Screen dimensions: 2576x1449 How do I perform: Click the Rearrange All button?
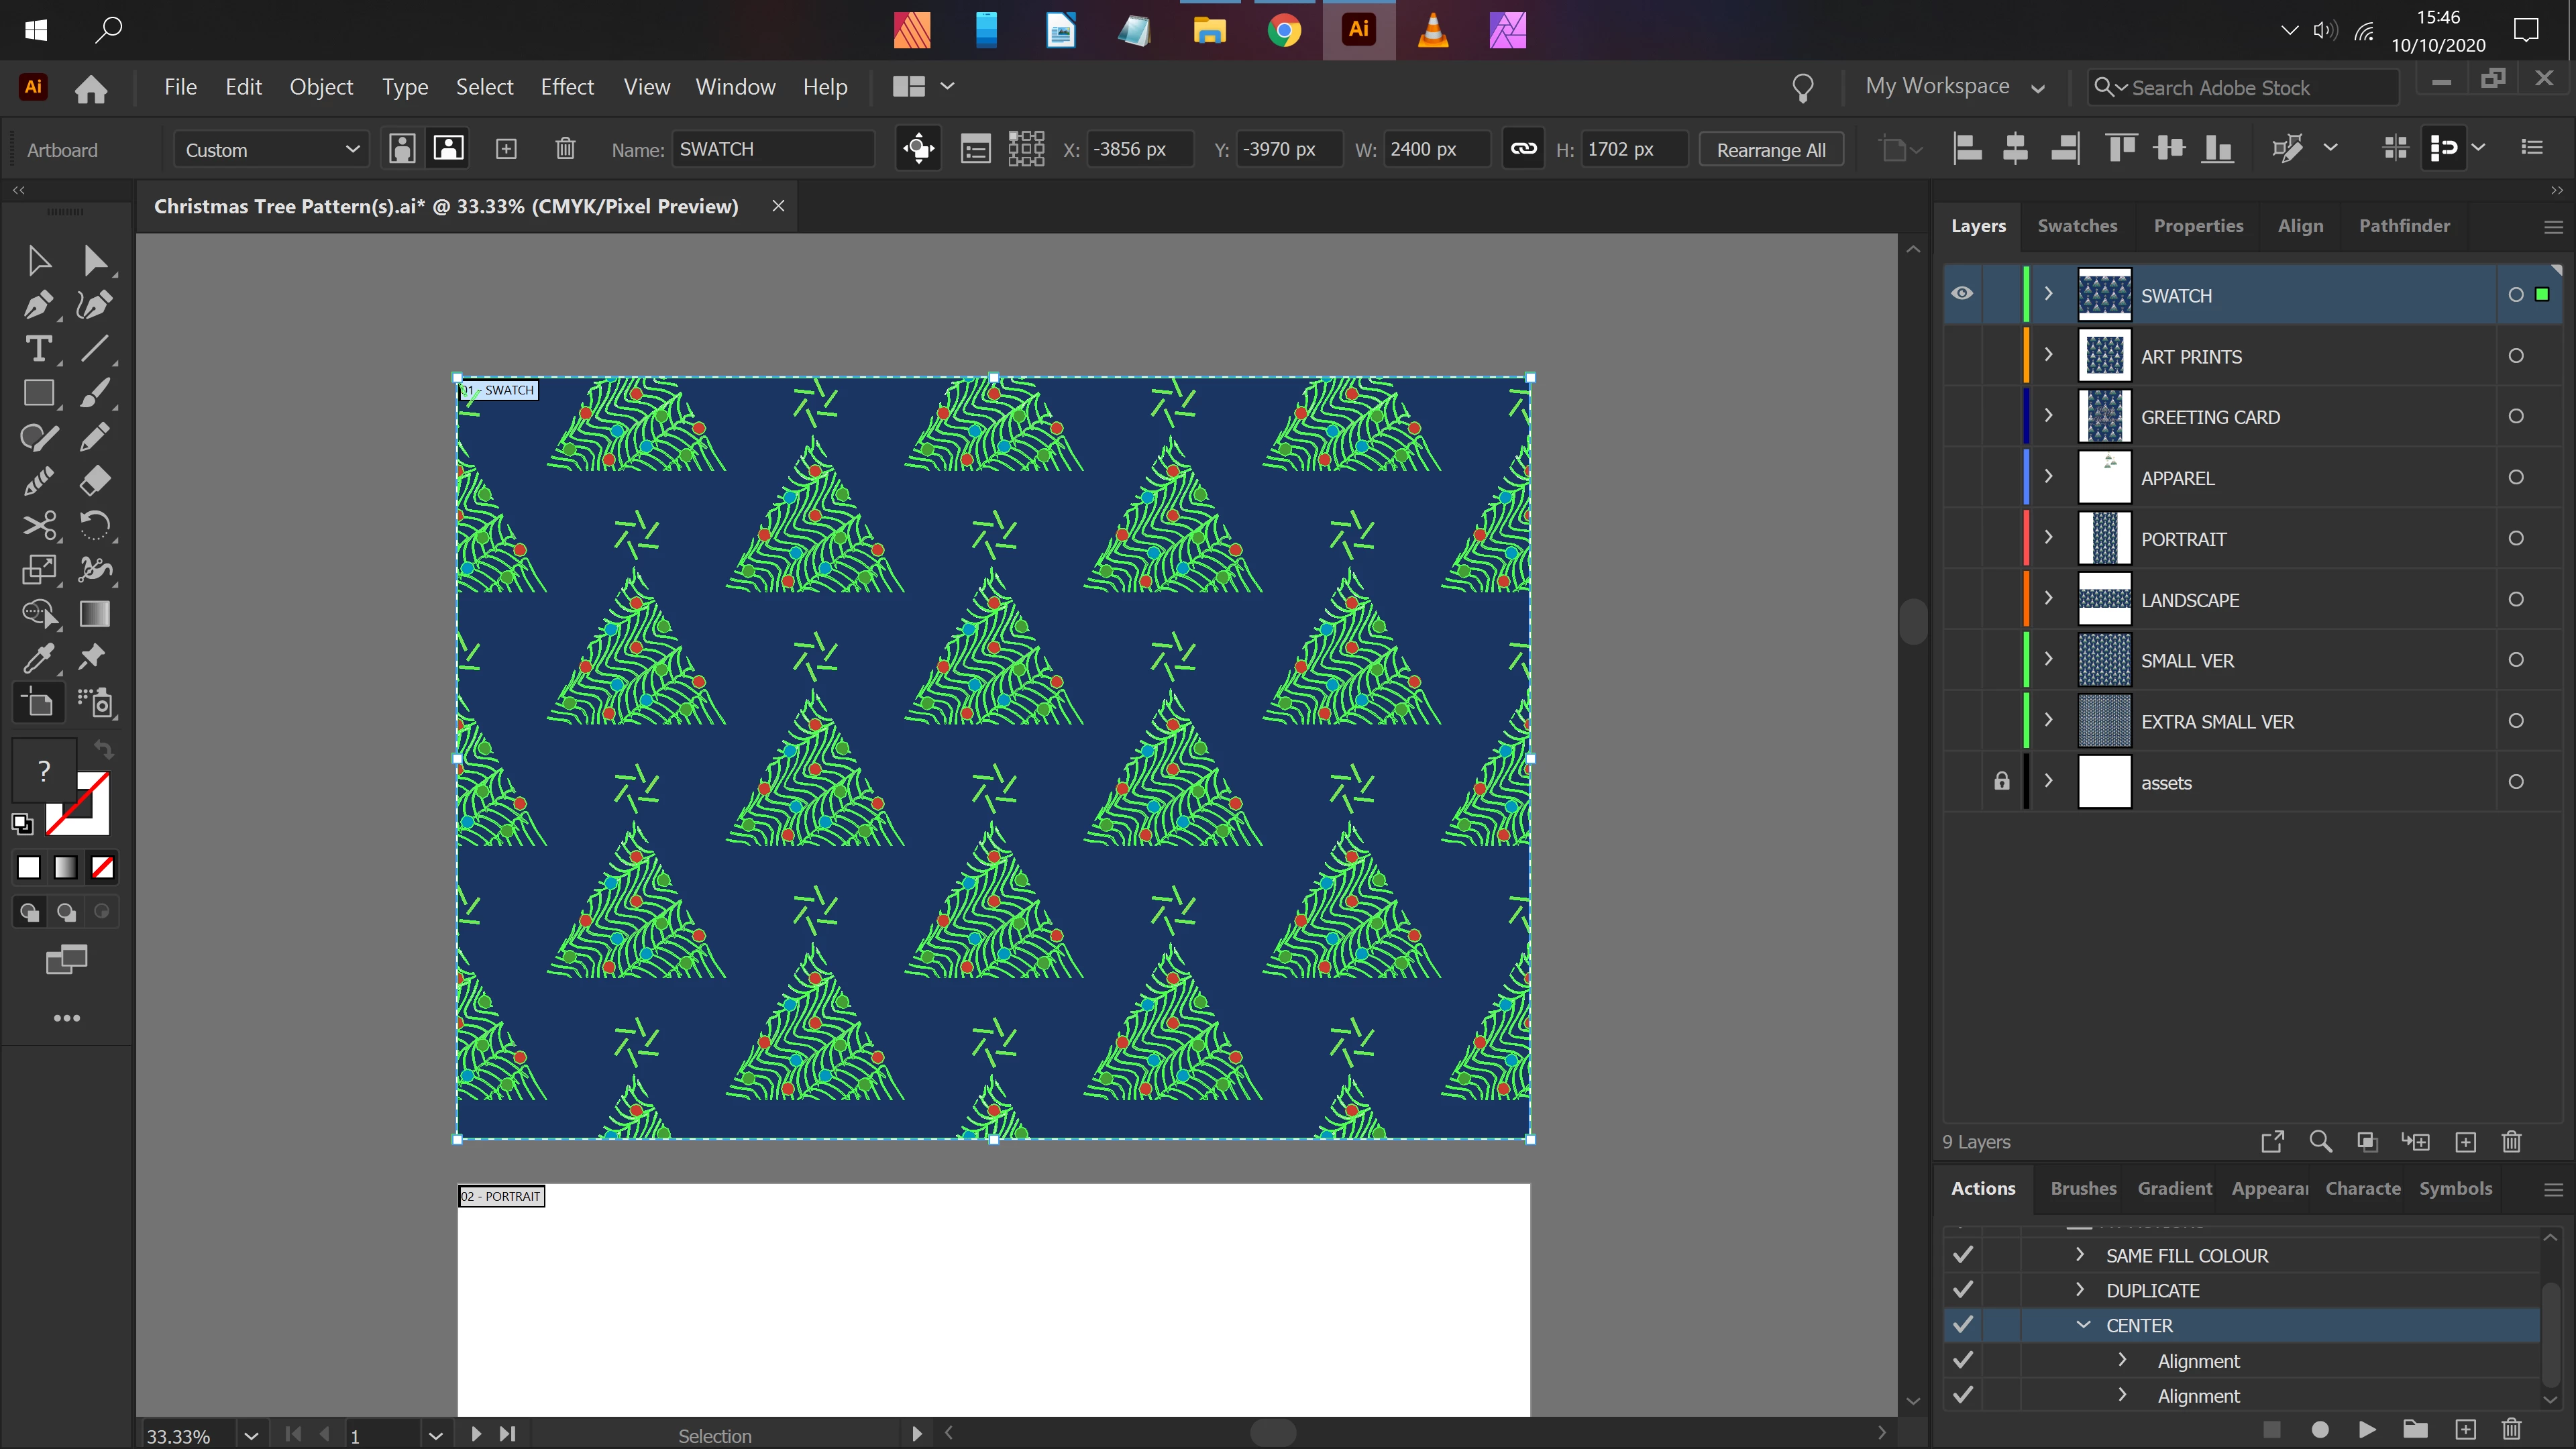pos(1770,149)
